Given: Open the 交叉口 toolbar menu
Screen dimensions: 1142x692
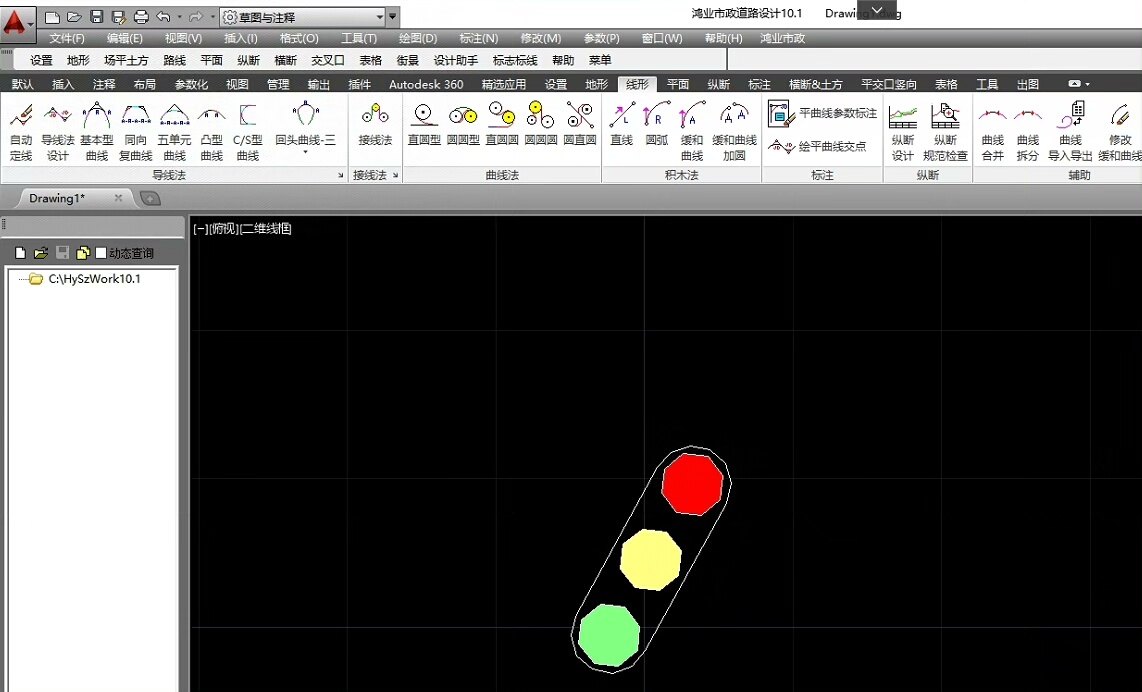Looking at the screenshot, I should tap(328, 60).
